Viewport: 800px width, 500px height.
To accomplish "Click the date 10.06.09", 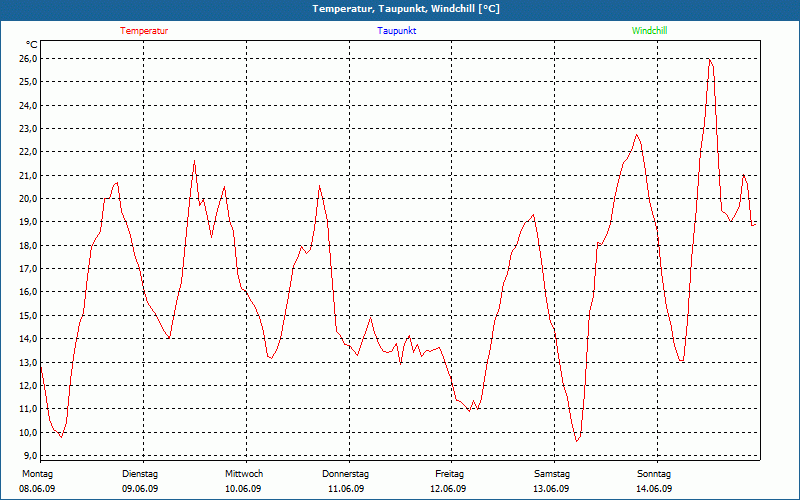I will coord(243,489).
